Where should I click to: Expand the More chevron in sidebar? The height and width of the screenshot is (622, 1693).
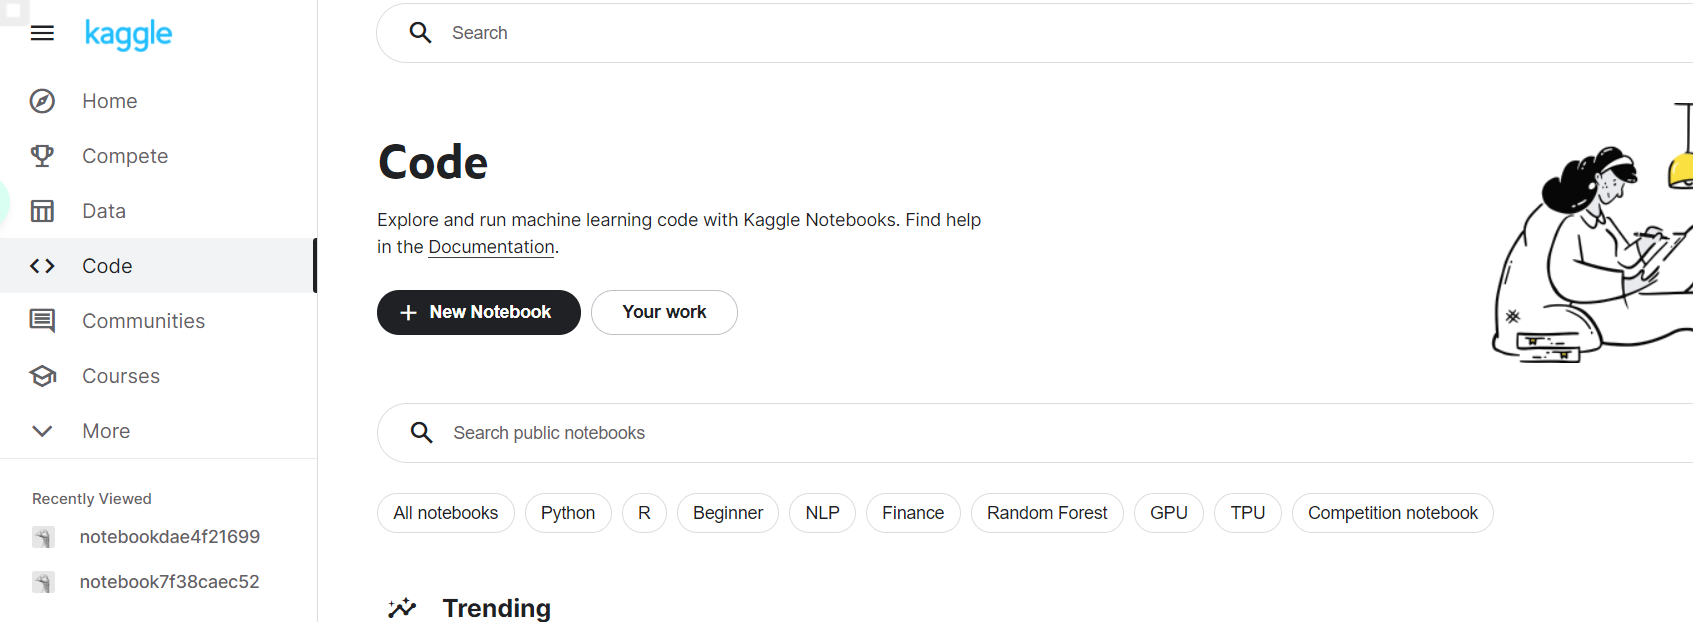42,431
